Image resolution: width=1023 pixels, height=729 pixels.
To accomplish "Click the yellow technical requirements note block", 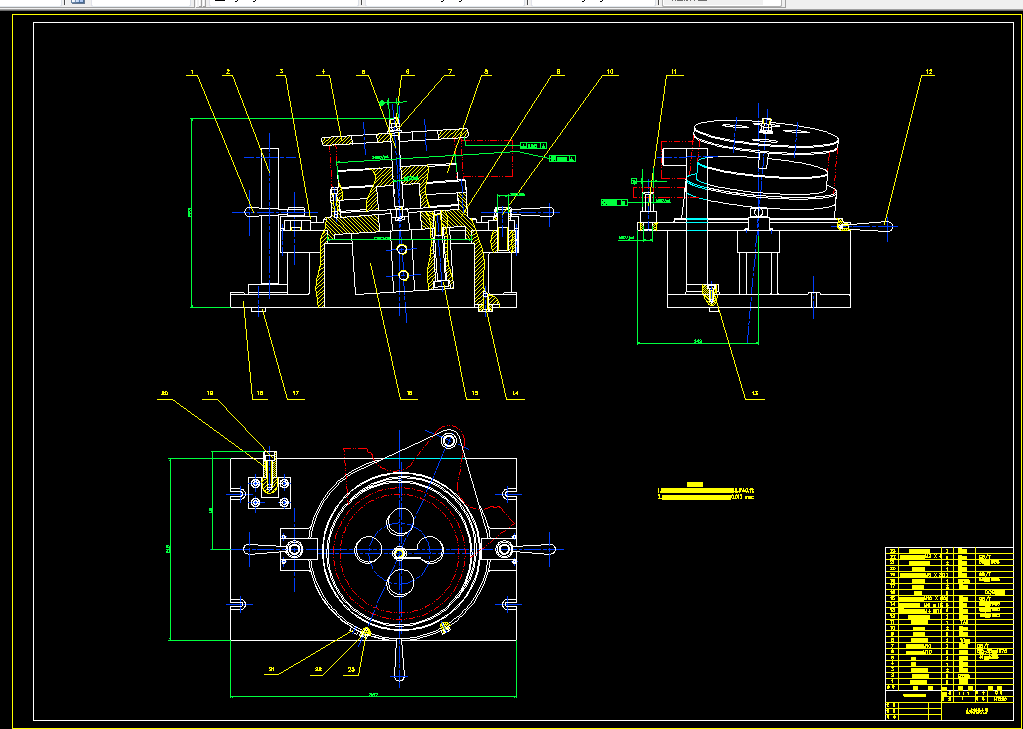I will [706, 491].
